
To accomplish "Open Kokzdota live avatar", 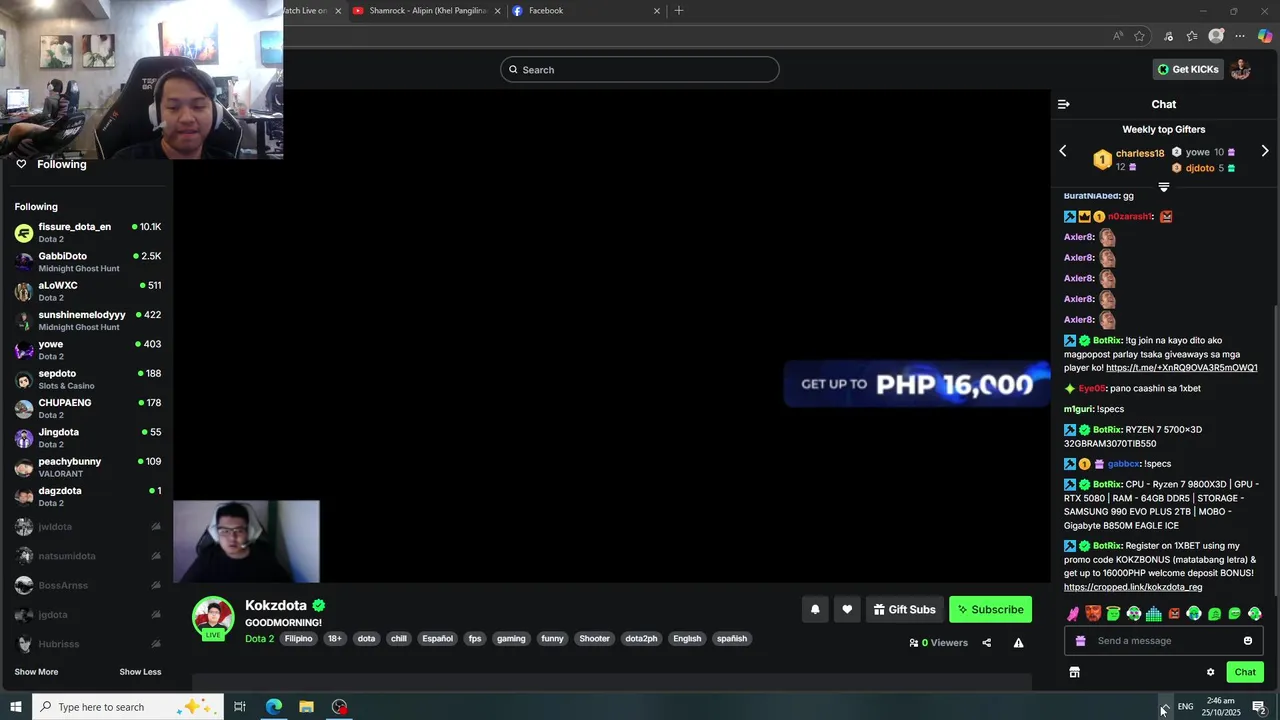I will pyautogui.click(x=213, y=617).
